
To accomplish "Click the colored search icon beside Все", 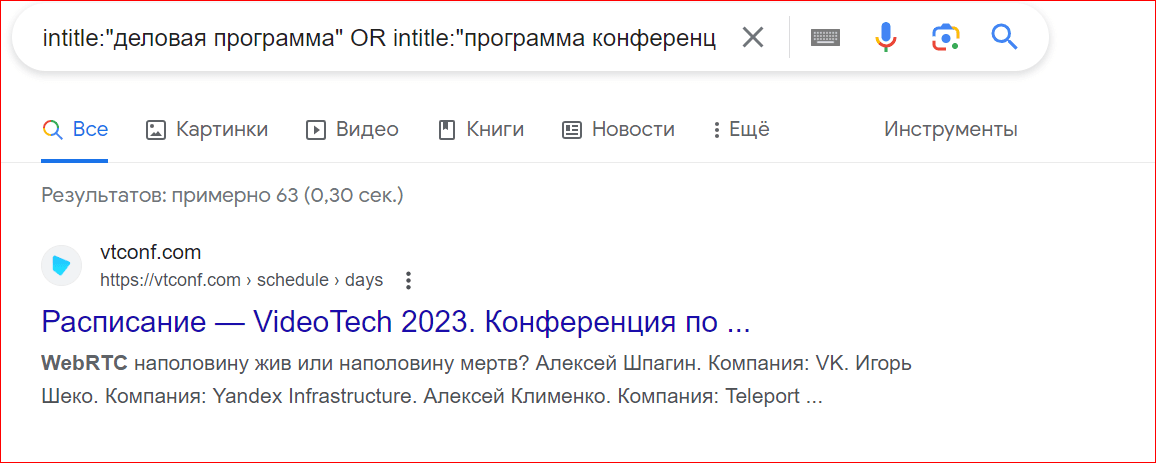I will coord(52,130).
